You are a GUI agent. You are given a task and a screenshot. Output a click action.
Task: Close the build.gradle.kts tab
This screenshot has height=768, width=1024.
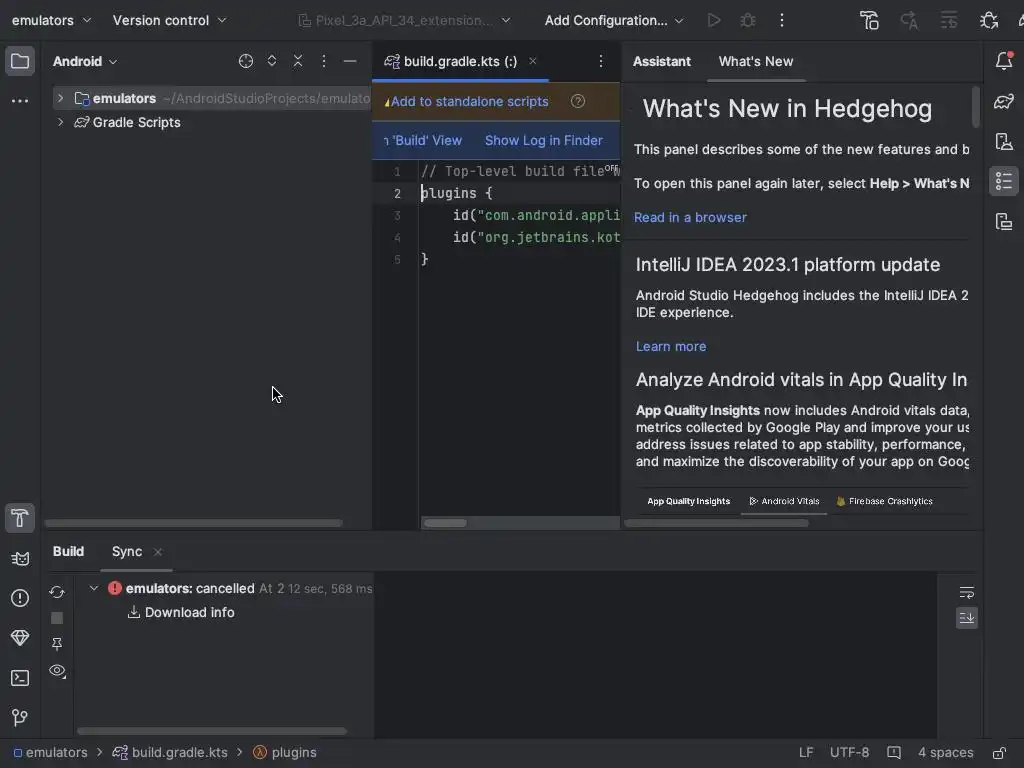(x=533, y=61)
